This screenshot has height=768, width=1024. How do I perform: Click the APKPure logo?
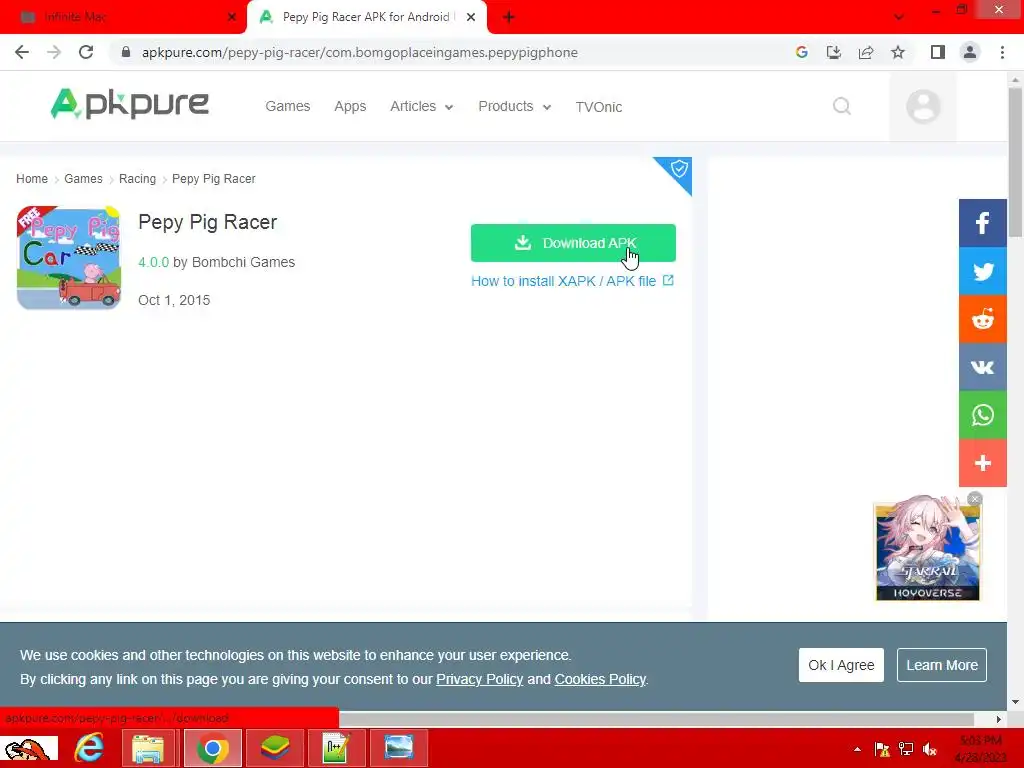coord(129,104)
